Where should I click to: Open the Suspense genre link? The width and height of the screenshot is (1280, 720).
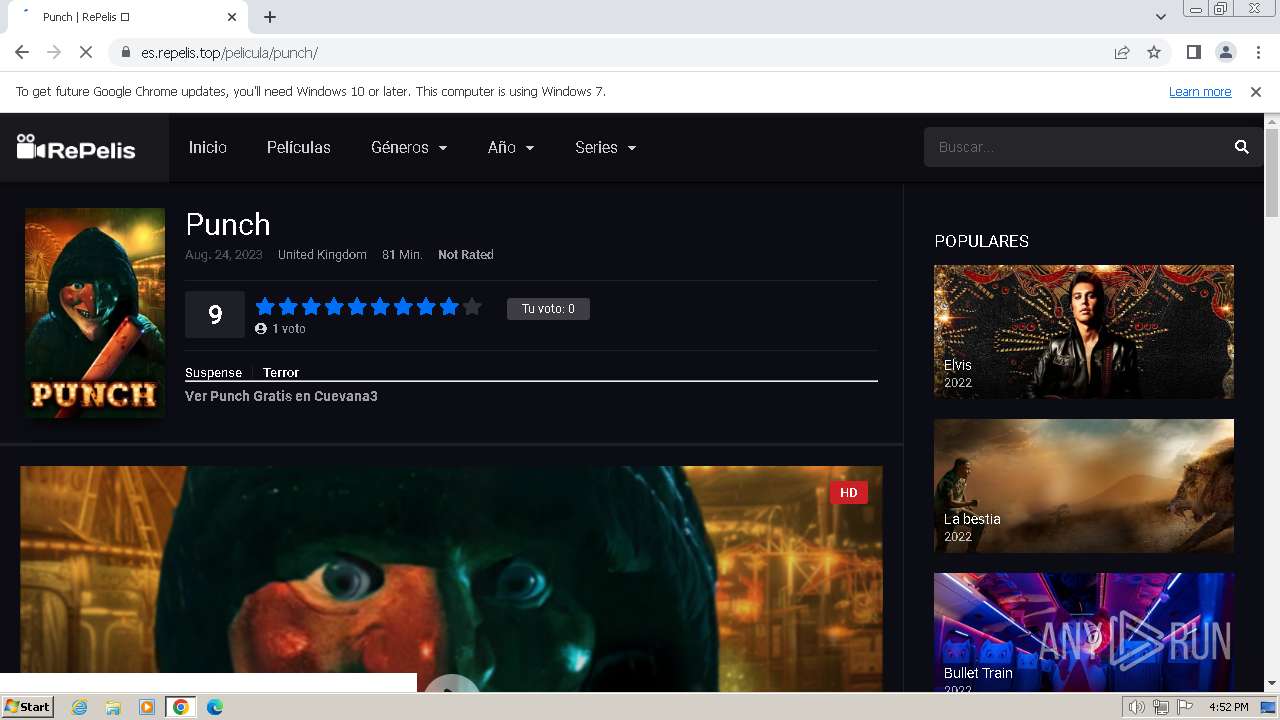pos(213,372)
